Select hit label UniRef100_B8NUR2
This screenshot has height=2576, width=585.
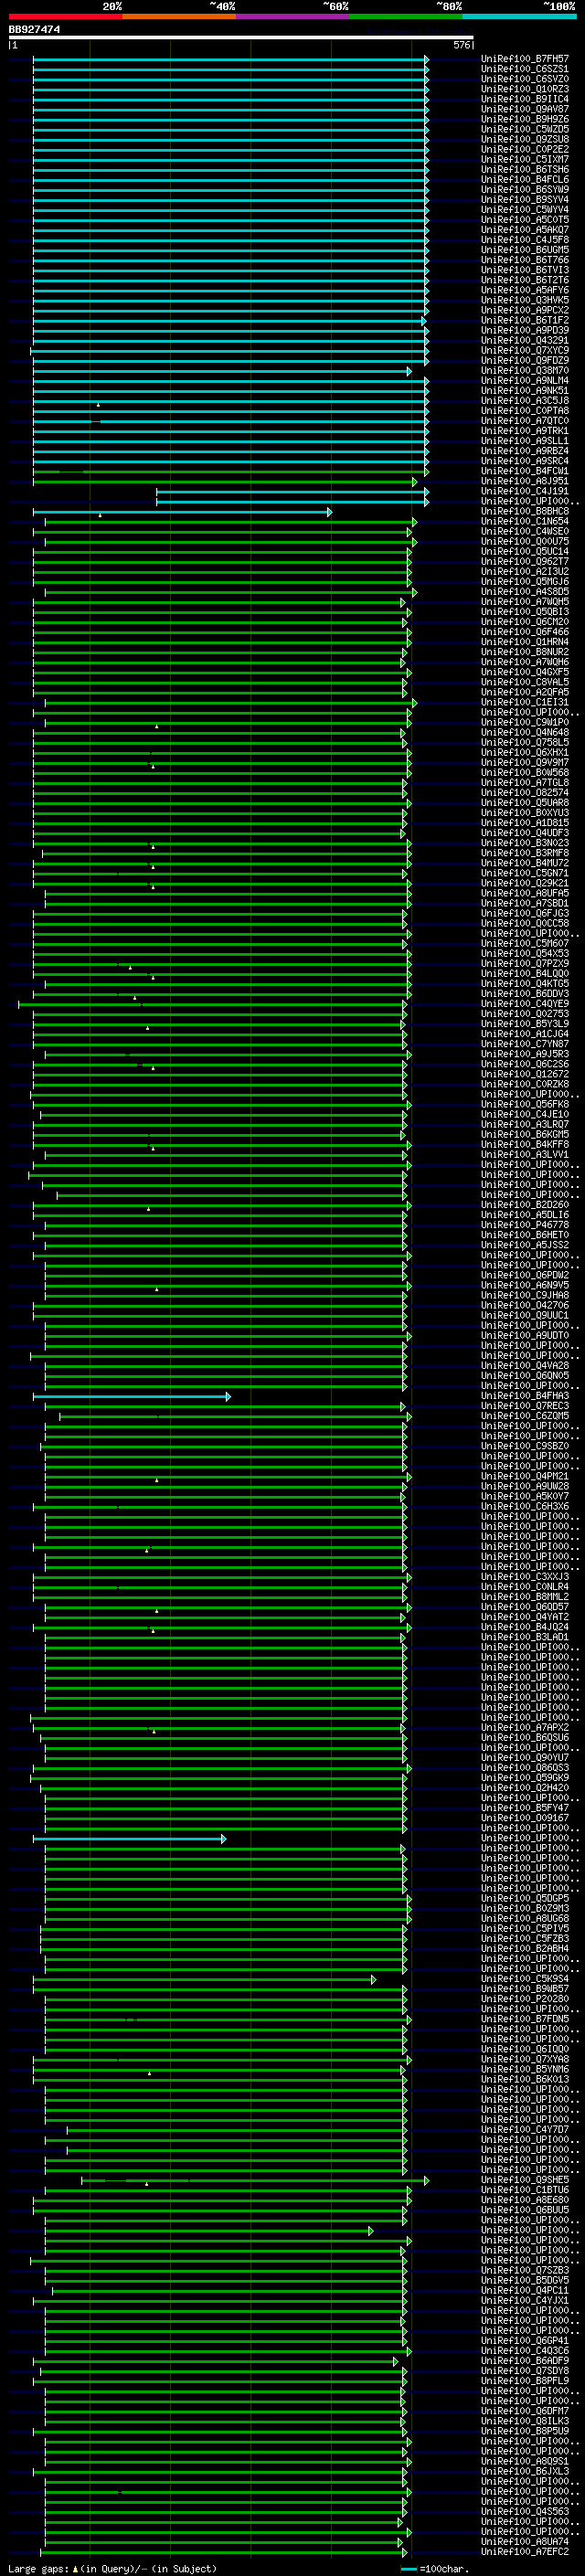tap(525, 652)
